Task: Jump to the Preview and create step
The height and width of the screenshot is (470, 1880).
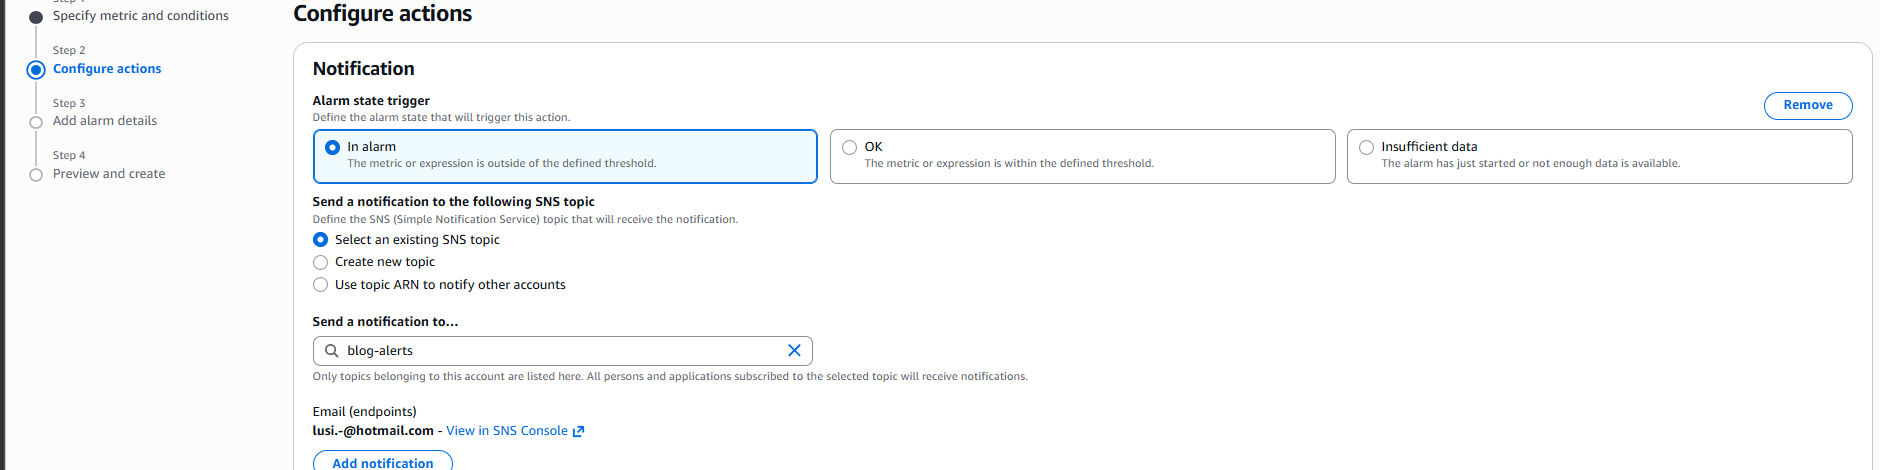Action: (x=109, y=174)
